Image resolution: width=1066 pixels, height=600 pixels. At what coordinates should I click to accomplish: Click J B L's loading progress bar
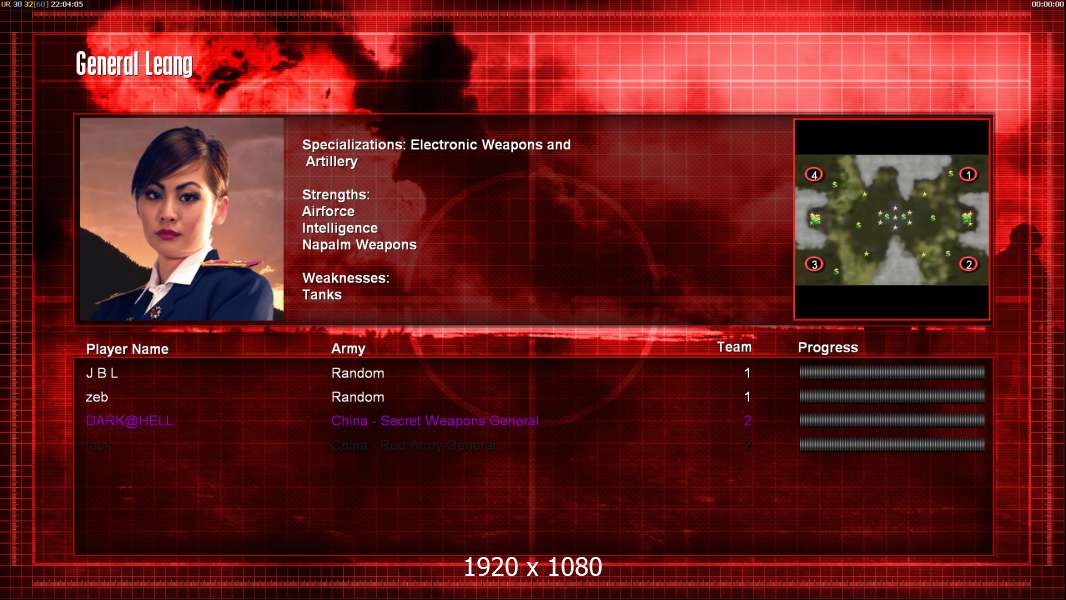pyautogui.click(x=892, y=372)
